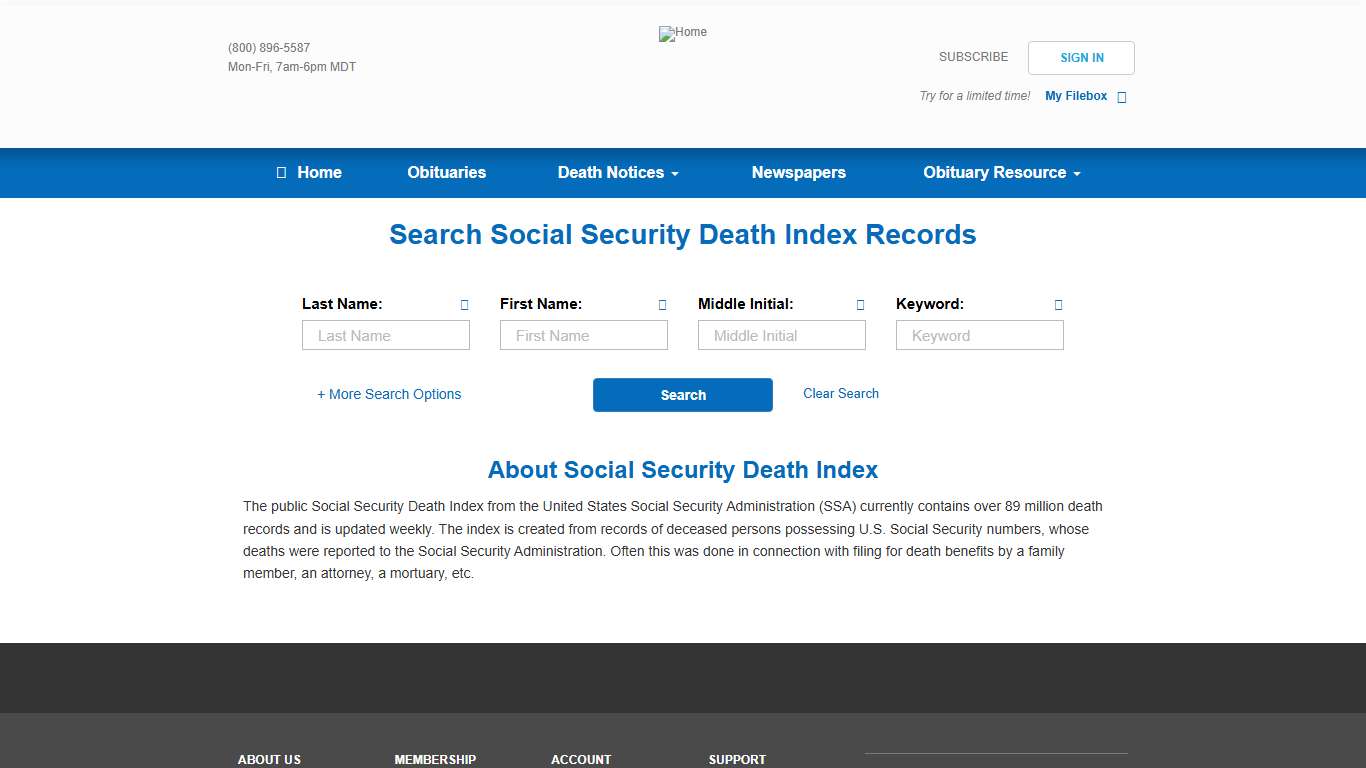Open the Obituary Resource dropdown menu

point(1000,172)
